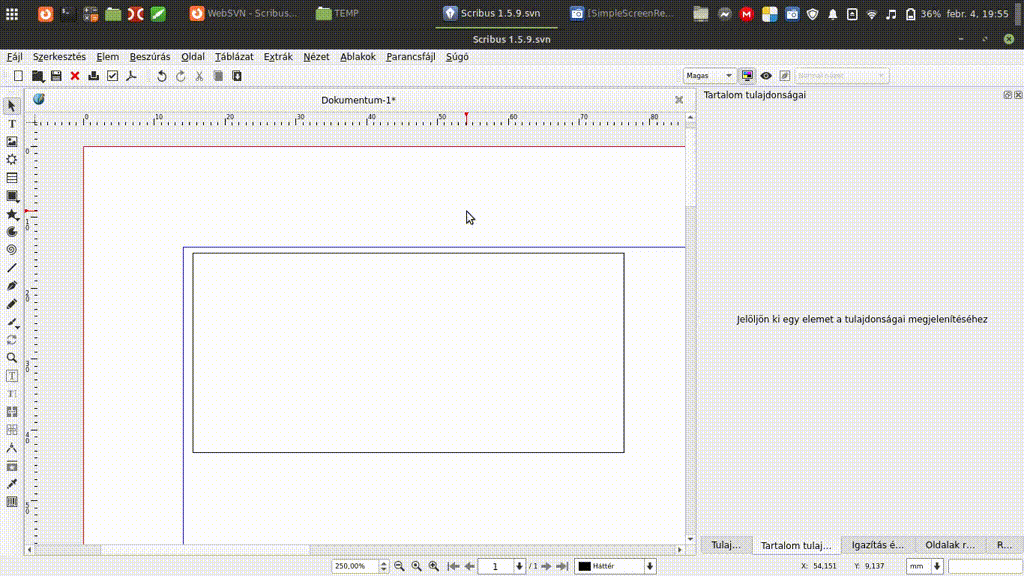Pick the Eyedropper tool in the toolbox
The image size is (1024, 576).
pos(12,484)
